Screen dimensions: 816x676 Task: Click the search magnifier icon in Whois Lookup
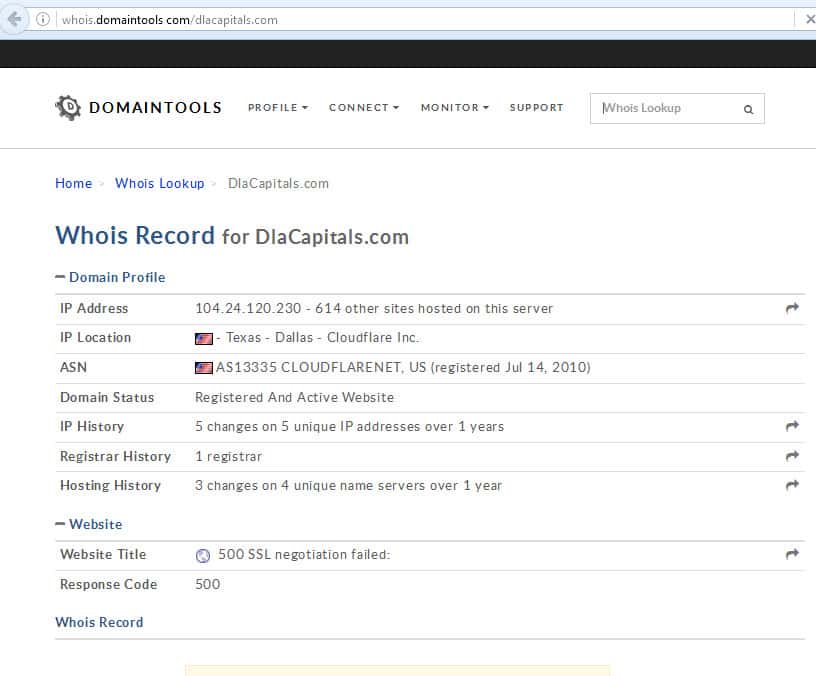point(748,109)
